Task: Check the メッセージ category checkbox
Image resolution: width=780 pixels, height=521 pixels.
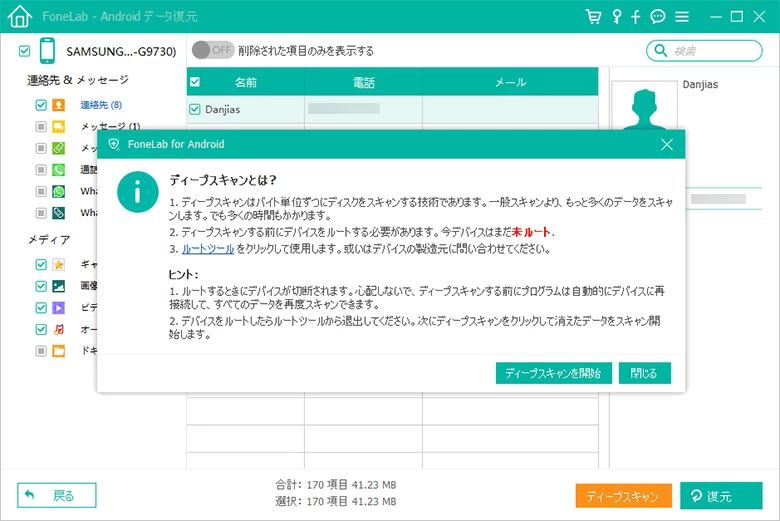Action: click(41, 127)
